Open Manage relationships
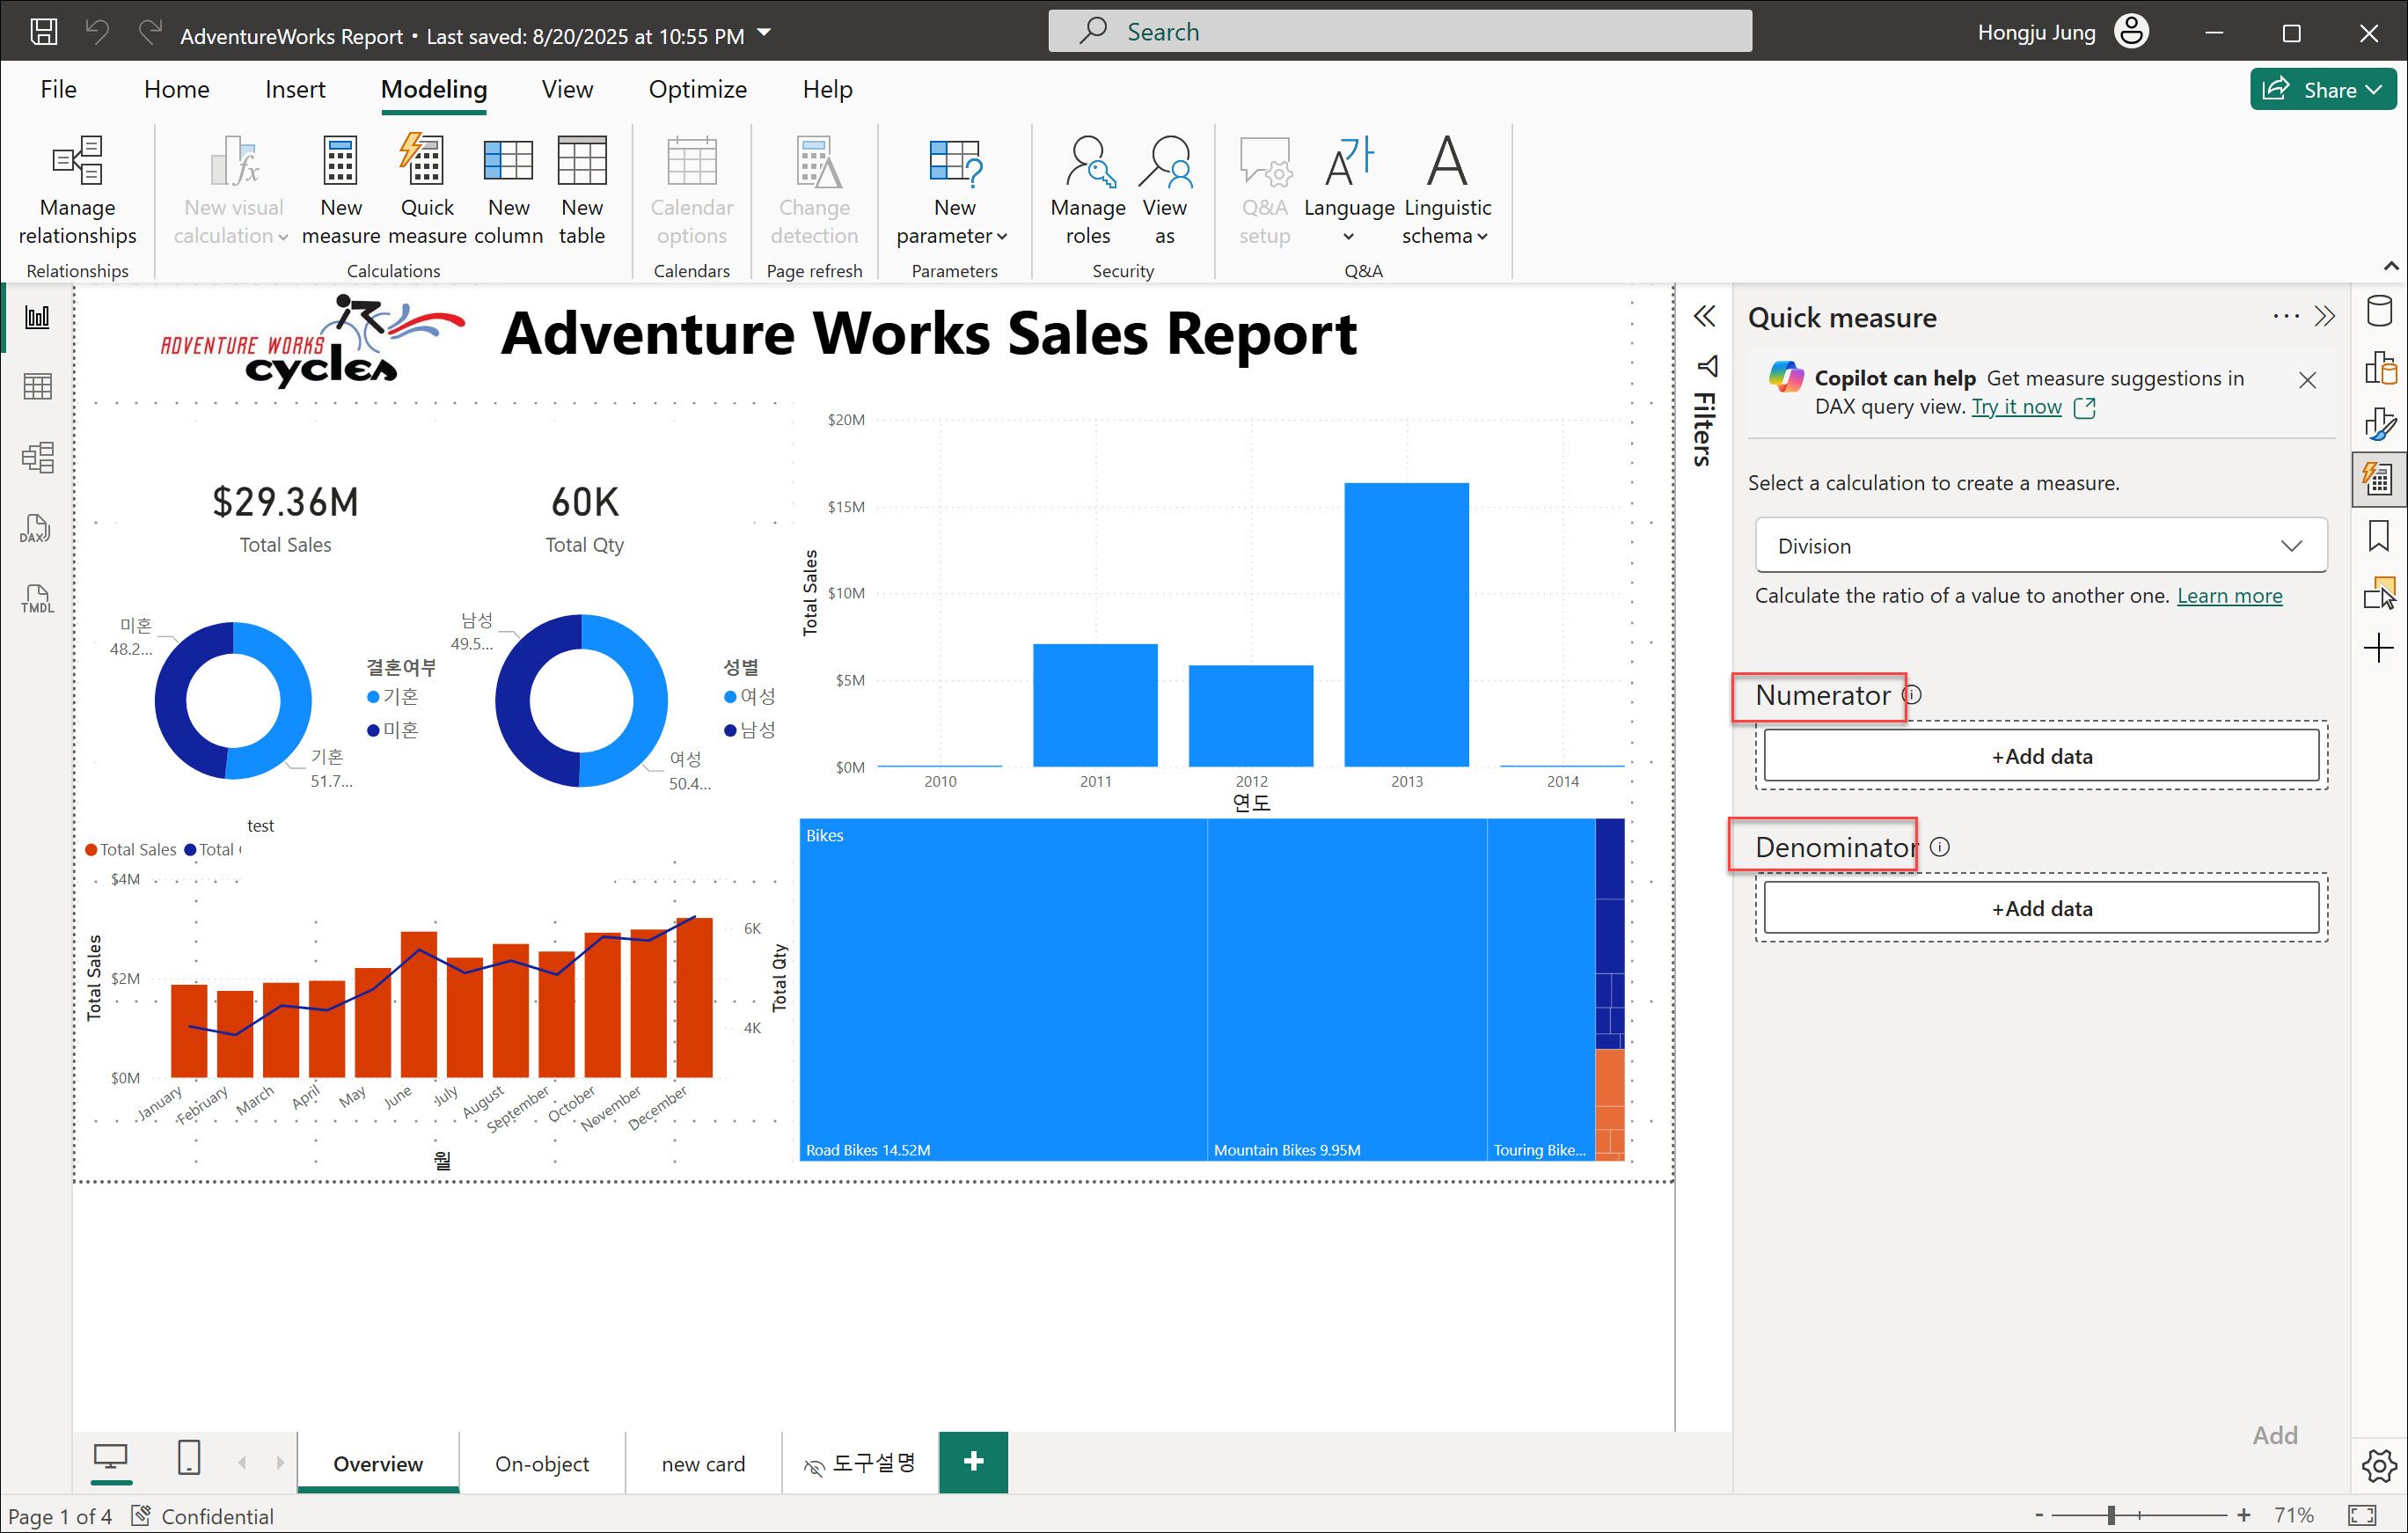 (x=77, y=191)
